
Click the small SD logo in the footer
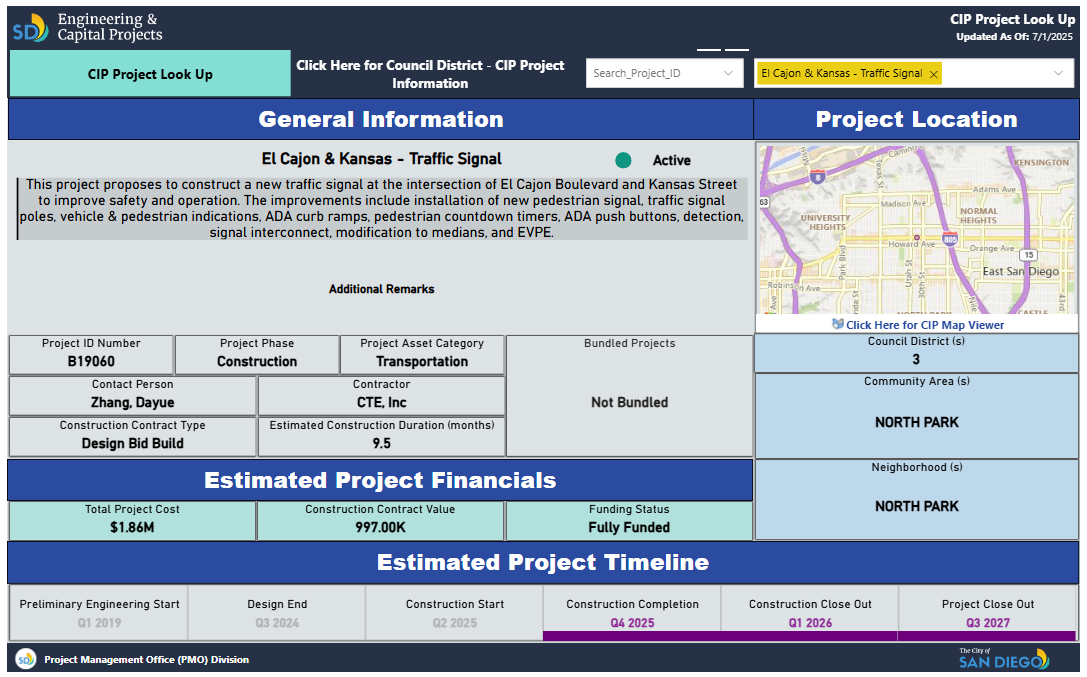[x=25, y=659]
